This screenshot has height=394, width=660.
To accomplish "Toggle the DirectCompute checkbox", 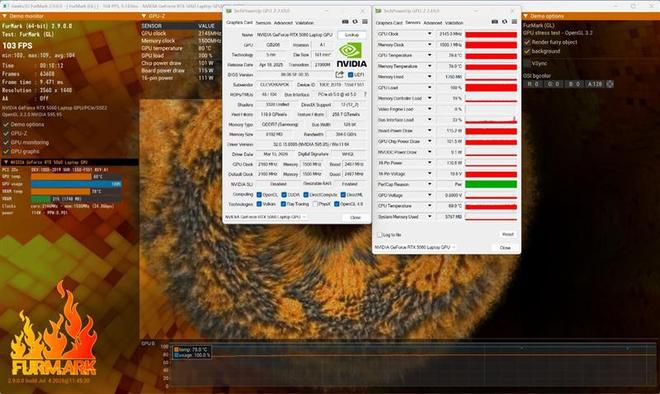I will (306, 195).
